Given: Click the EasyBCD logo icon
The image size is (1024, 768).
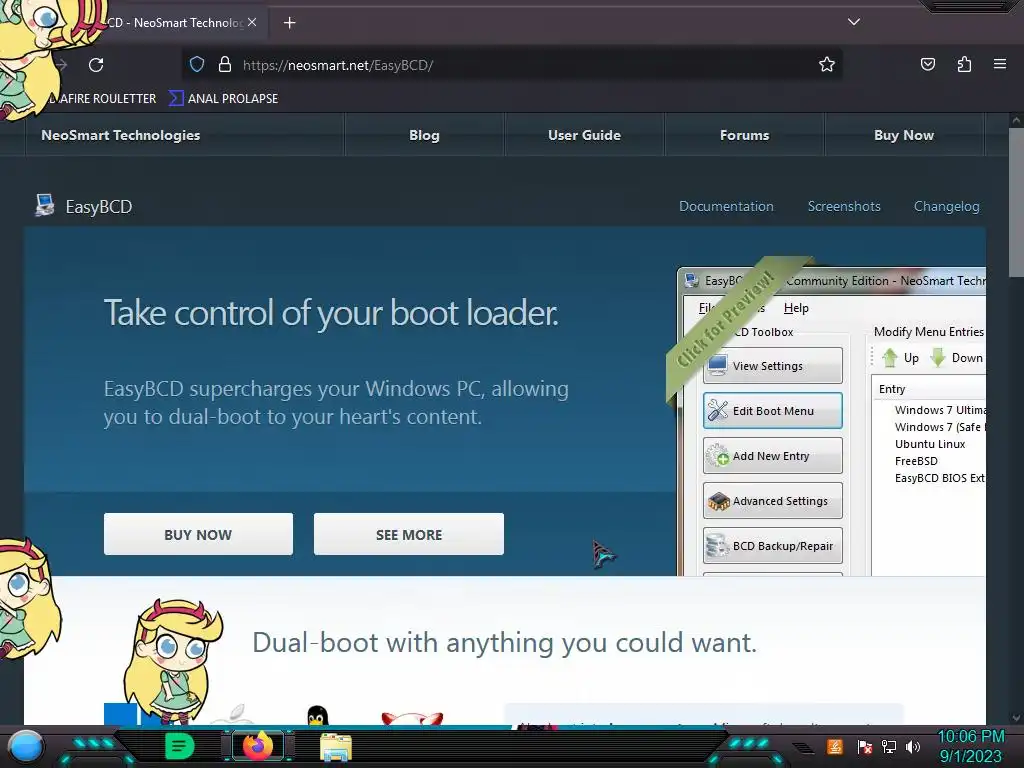Looking at the screenshot, I should click(x=44, y=205).
